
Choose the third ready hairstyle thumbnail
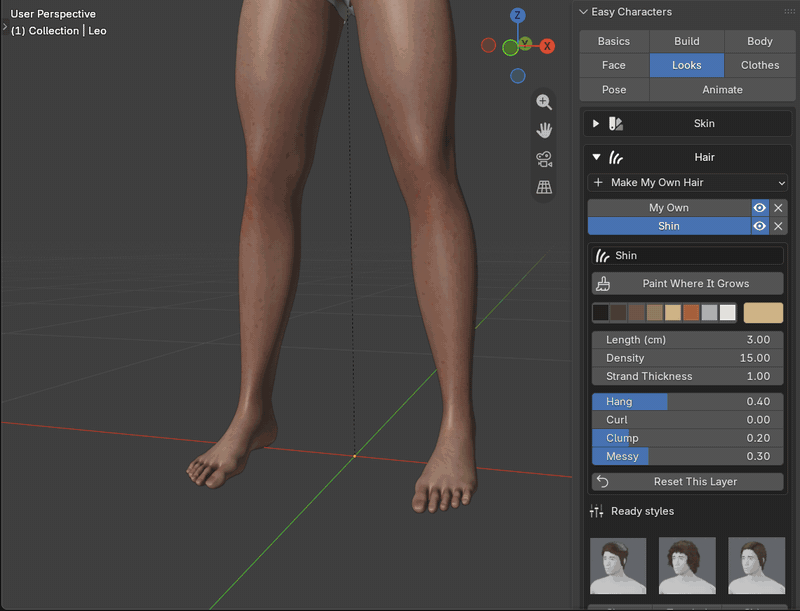pos(756,566)
